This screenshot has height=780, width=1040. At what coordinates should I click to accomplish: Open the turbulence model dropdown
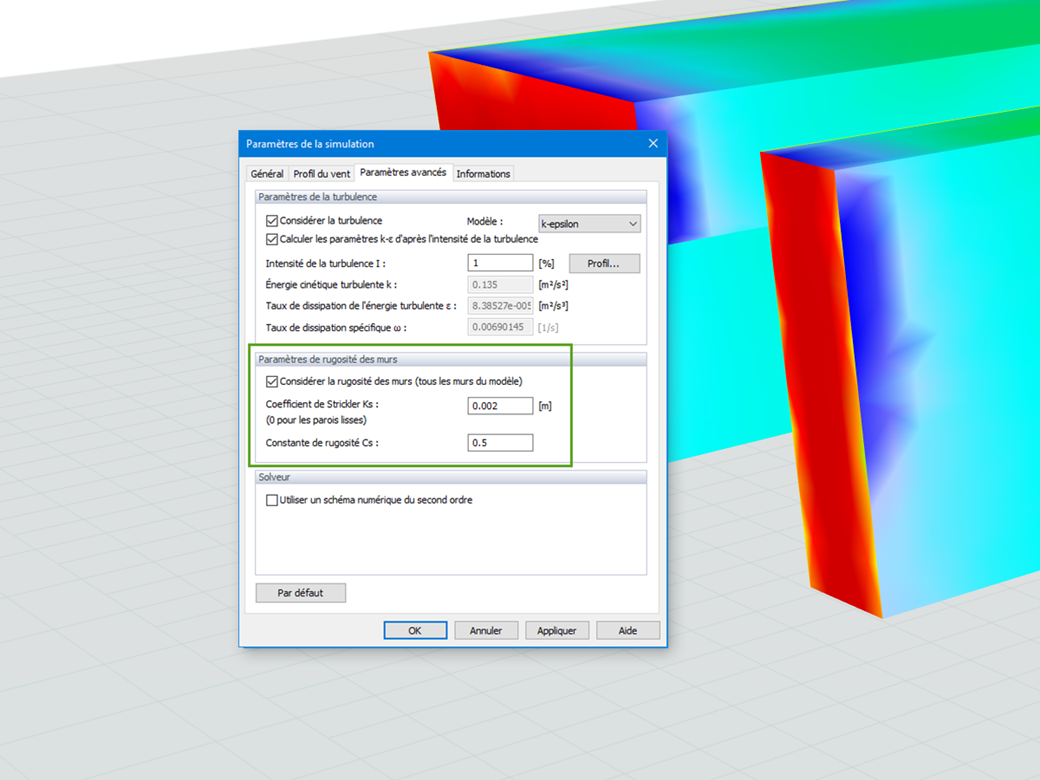(634, 223)
